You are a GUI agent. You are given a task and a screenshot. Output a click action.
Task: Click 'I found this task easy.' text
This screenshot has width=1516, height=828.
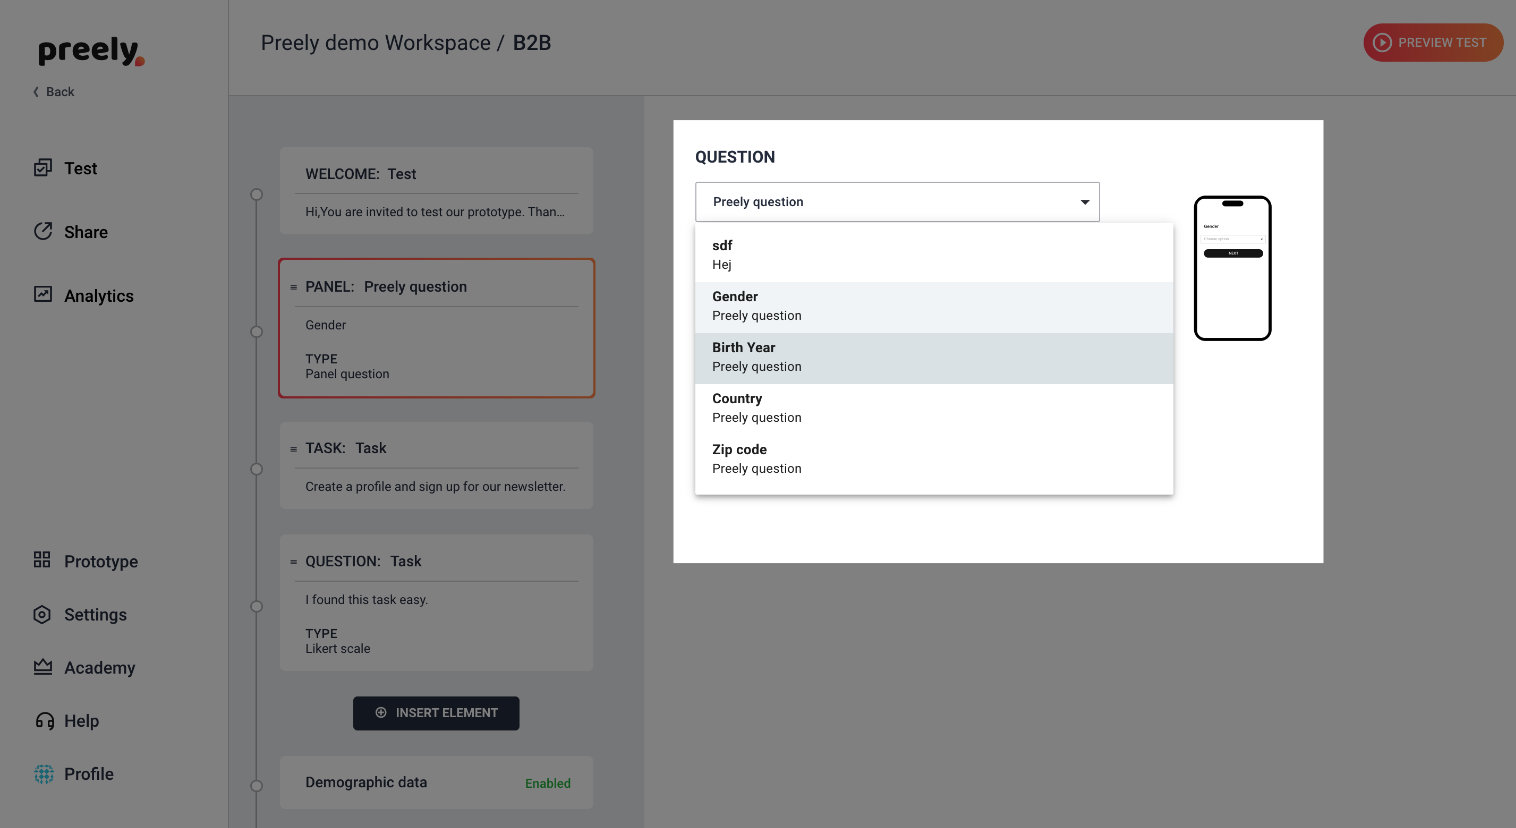tap(366, 600)
